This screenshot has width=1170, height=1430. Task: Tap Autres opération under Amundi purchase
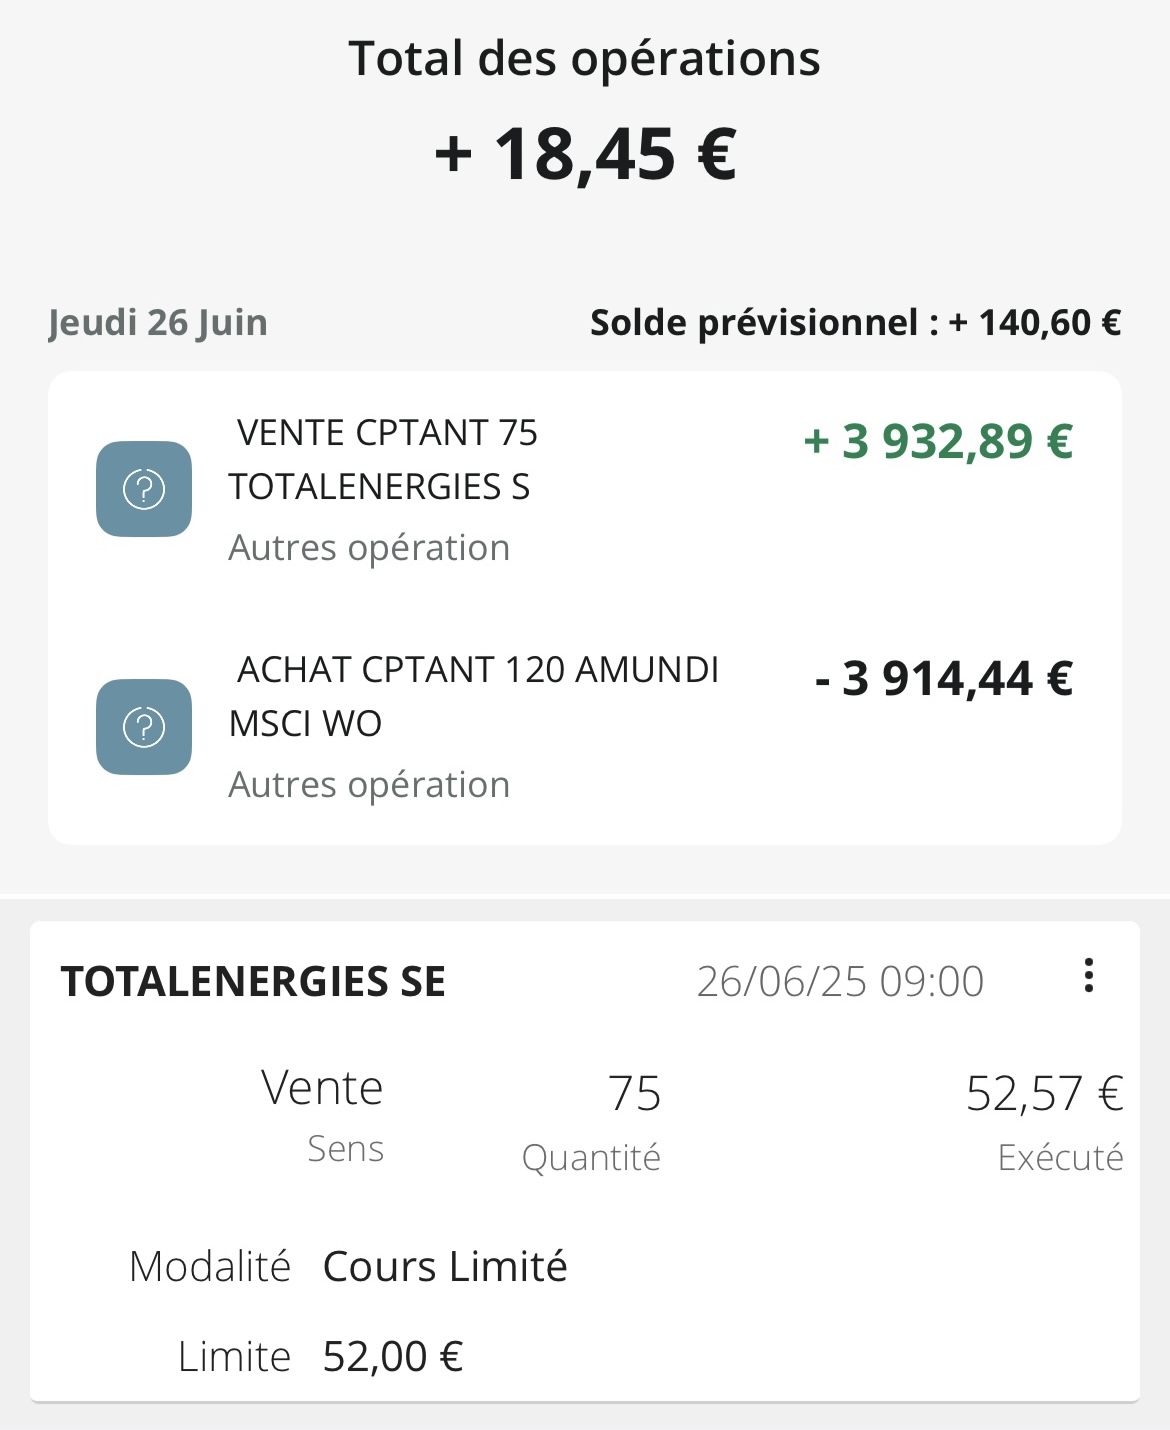pos(369,785)
